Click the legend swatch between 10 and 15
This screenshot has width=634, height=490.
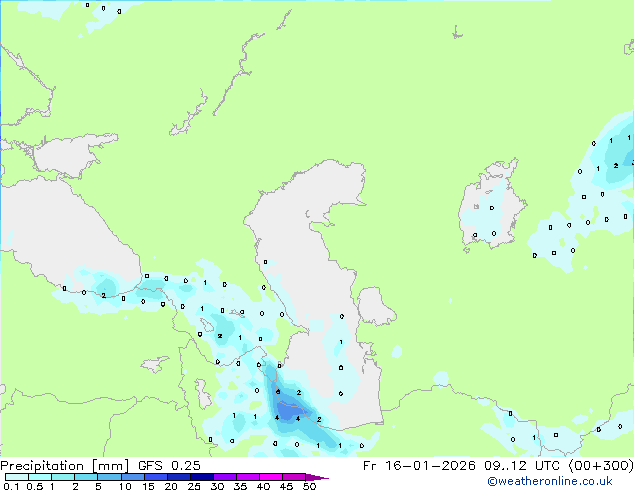coord(132,477)
